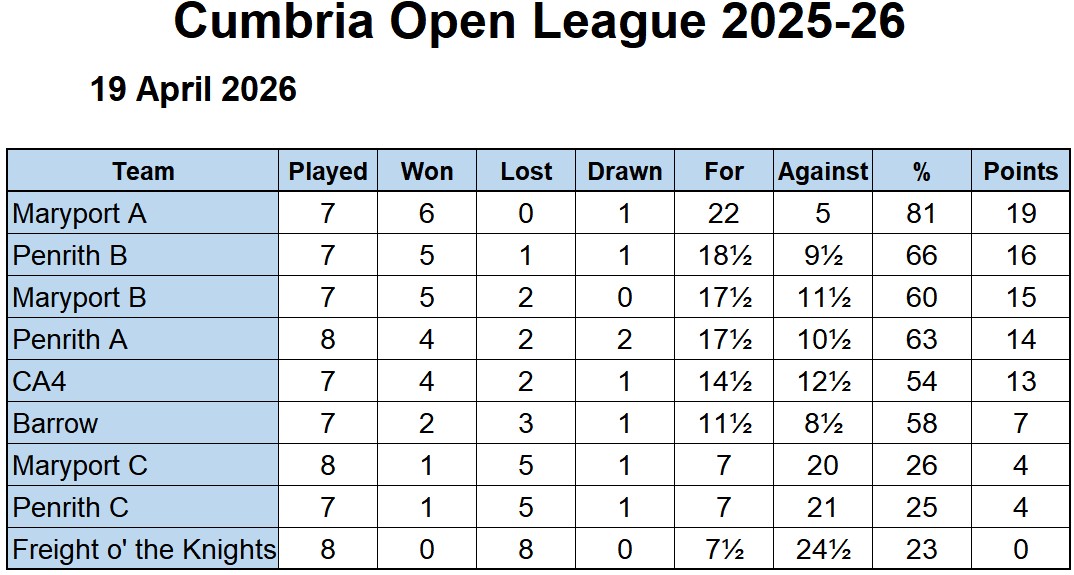1074x575 pixels.
Task: Click the 'Won' column header
Action: click(x=427, y=171)
